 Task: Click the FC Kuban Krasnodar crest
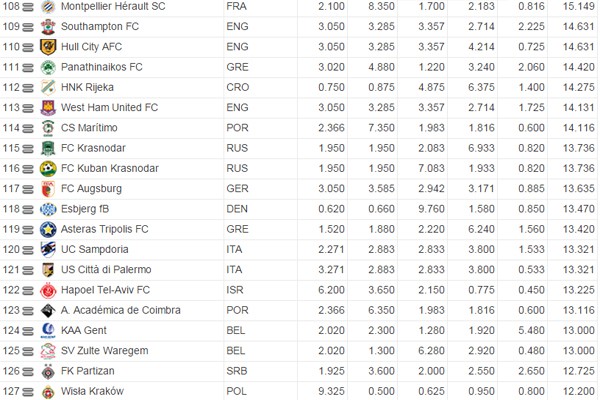coord(47,168)
